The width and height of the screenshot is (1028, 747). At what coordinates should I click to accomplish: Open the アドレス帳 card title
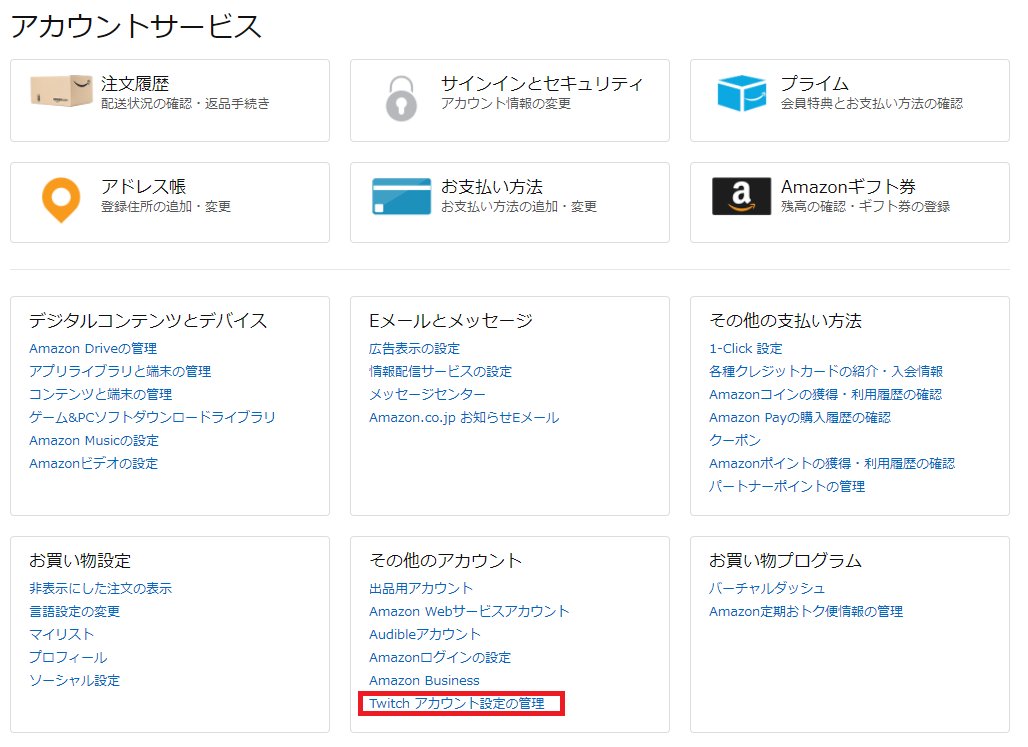tap(144, 187)
